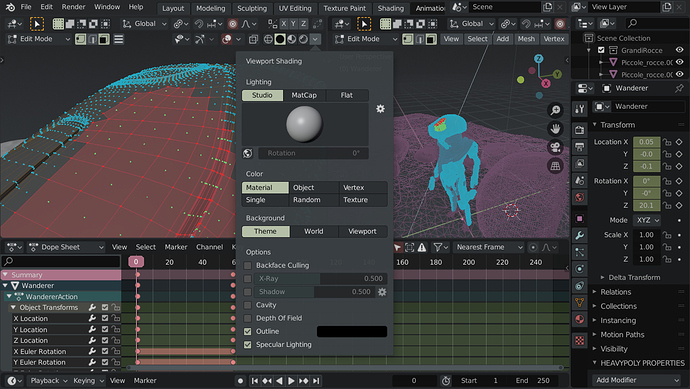Switch to solid shading icon
Viewport: 690px width, 389px height.
pos(280,39)
